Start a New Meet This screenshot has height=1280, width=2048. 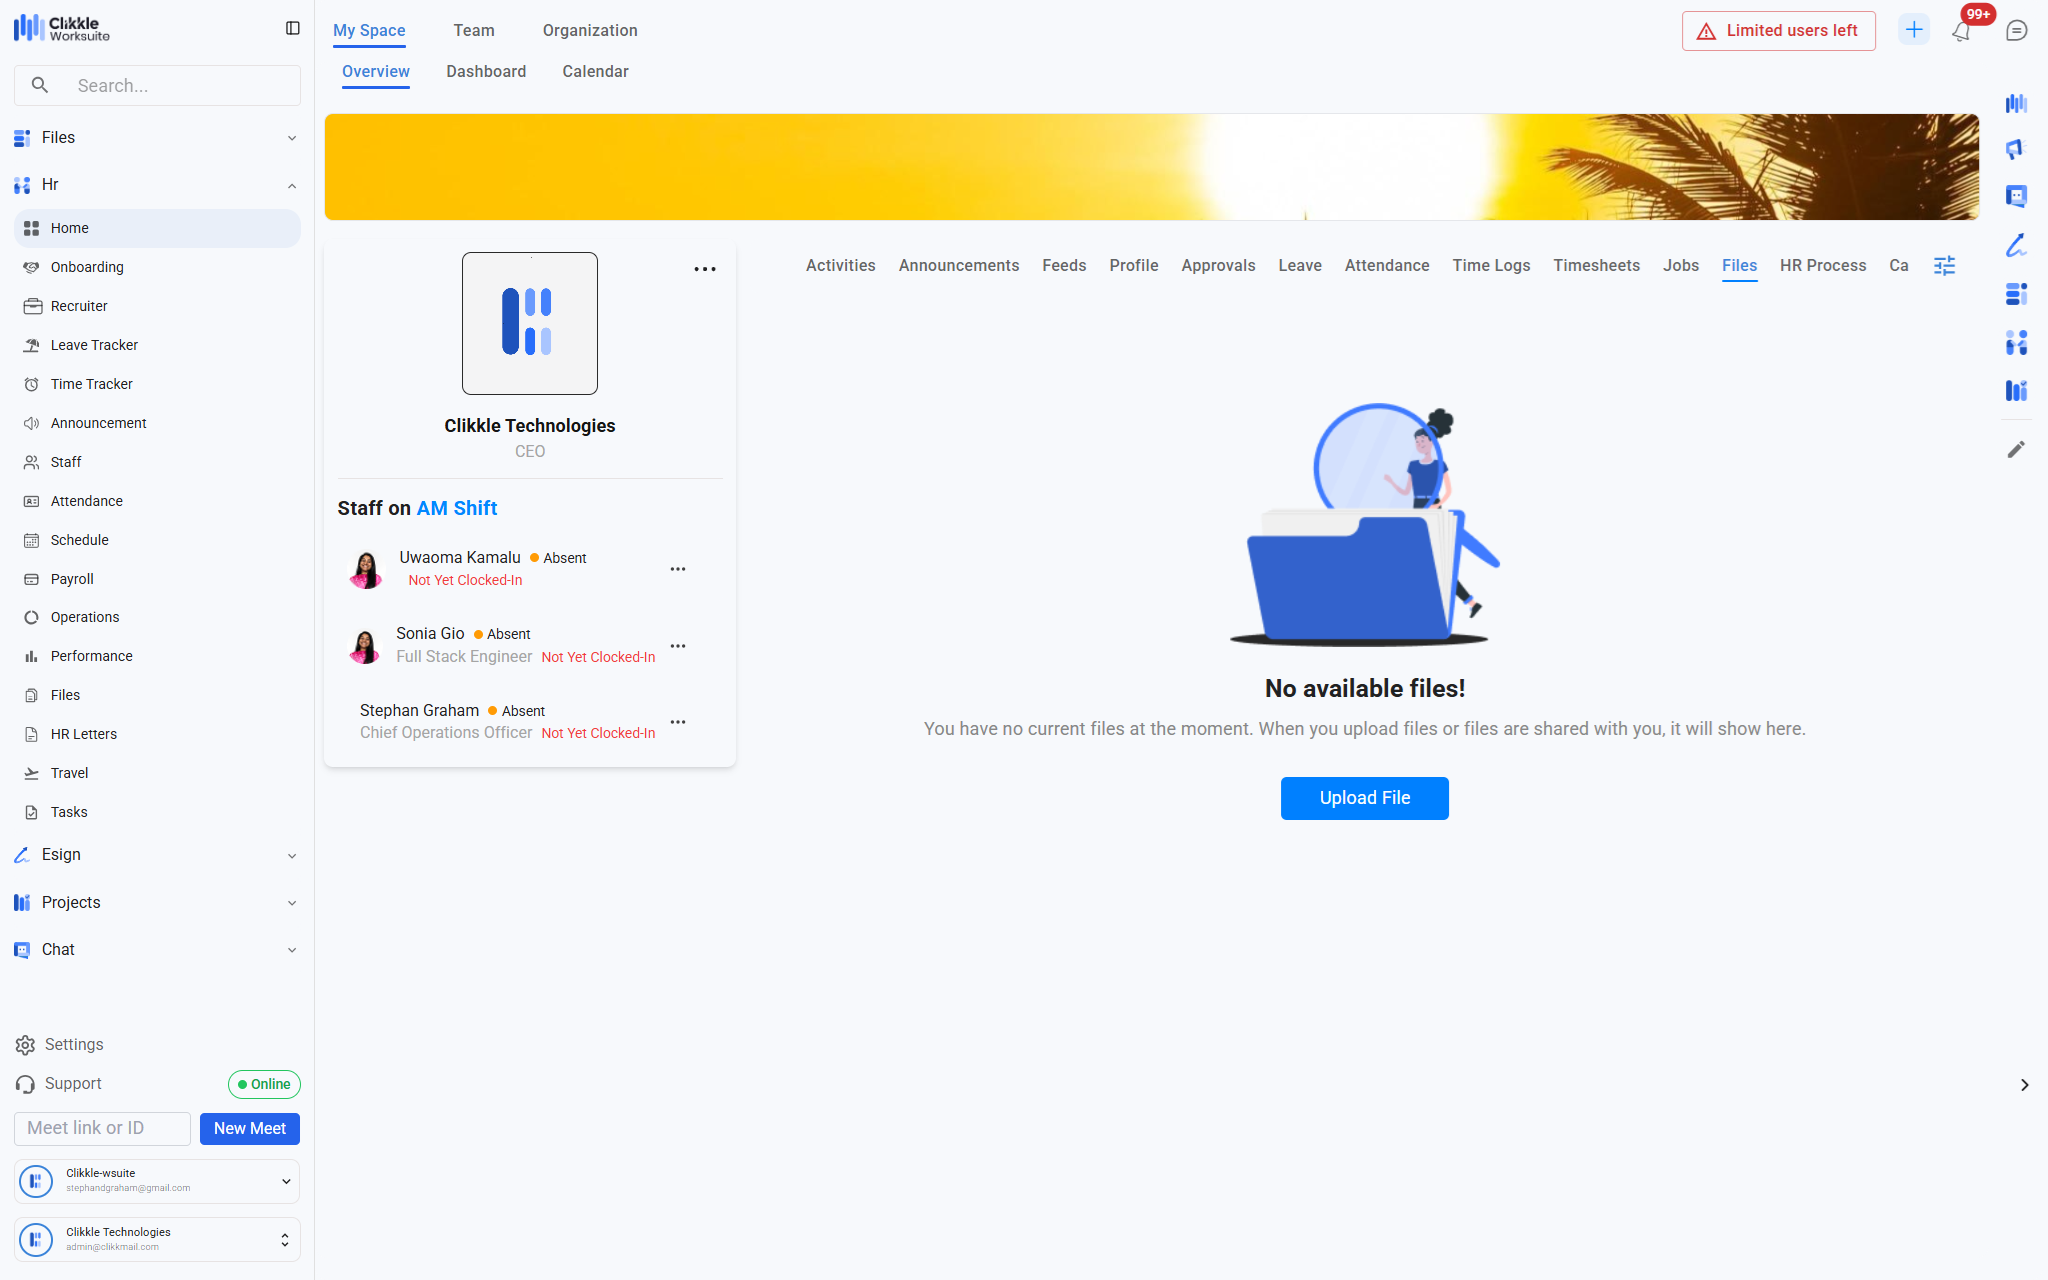tap(249, 1128)
